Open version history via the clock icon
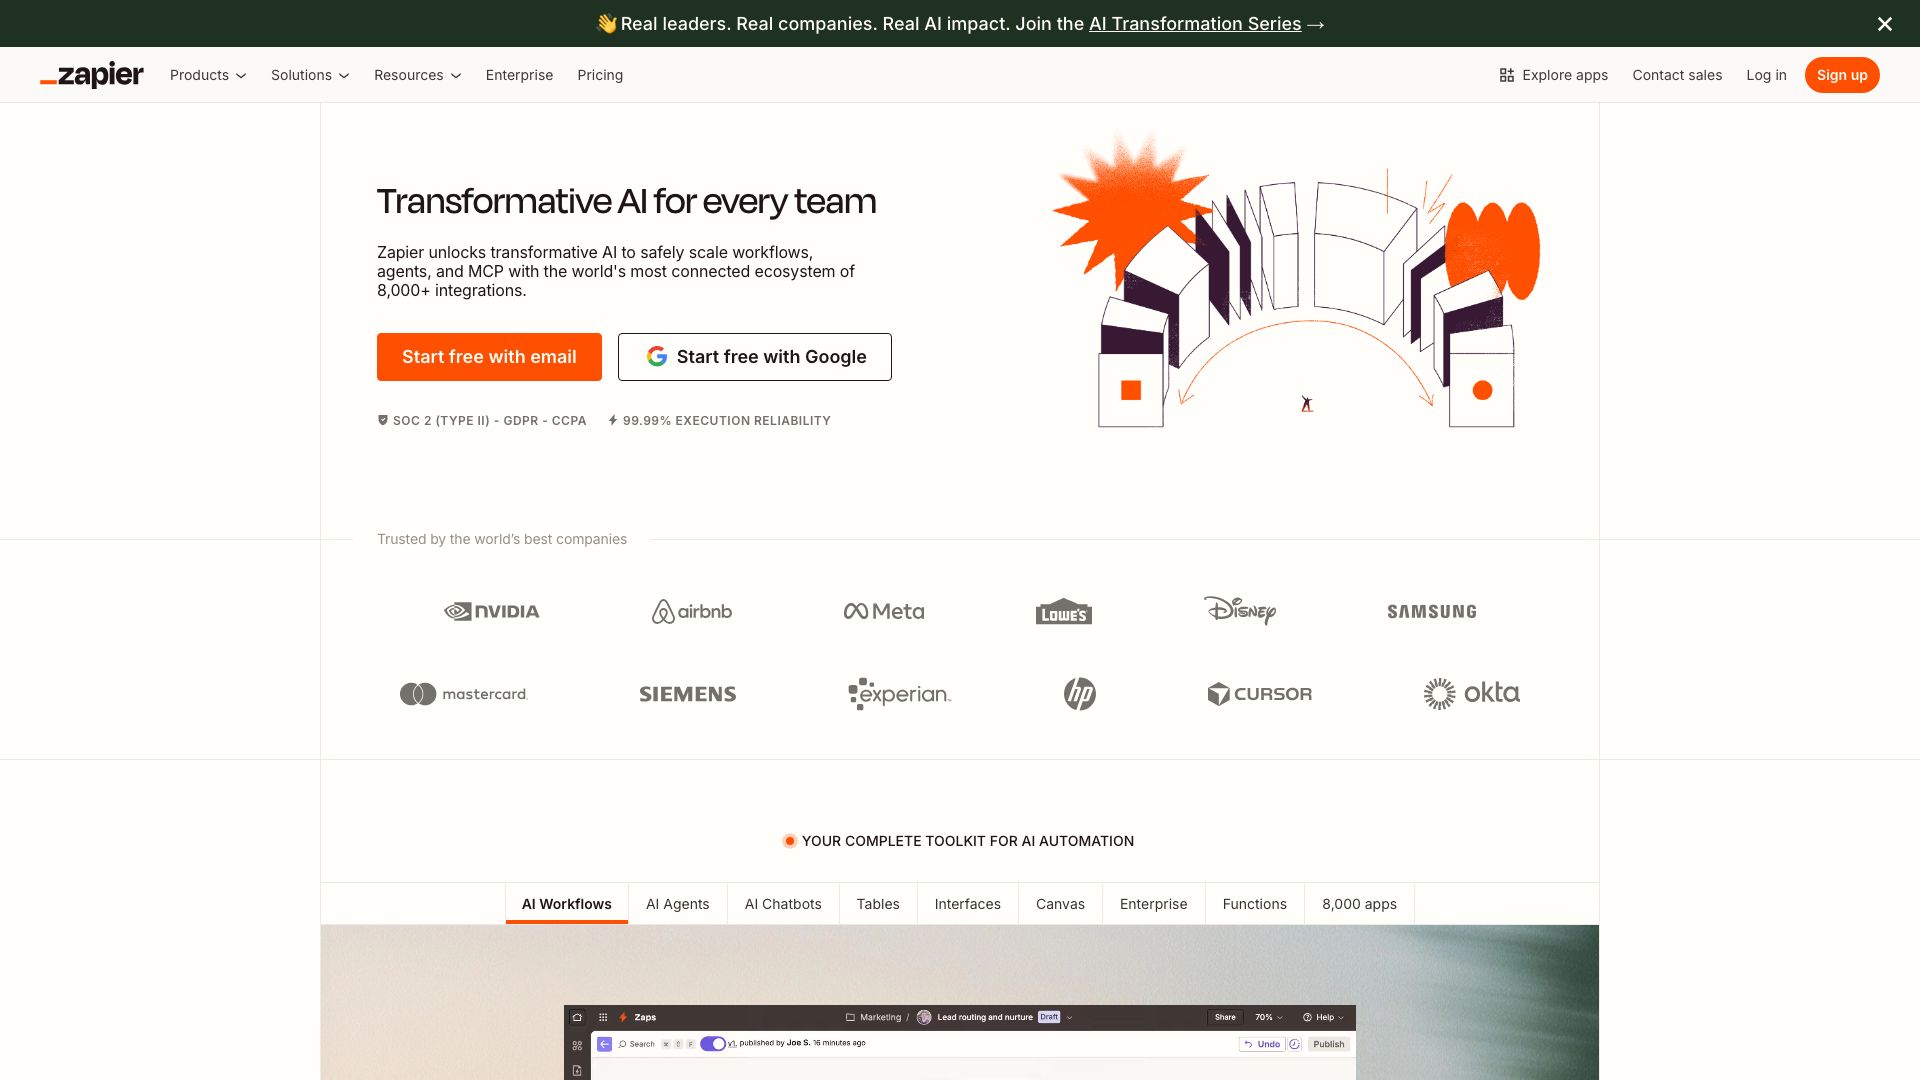 click(1294, 1043)
